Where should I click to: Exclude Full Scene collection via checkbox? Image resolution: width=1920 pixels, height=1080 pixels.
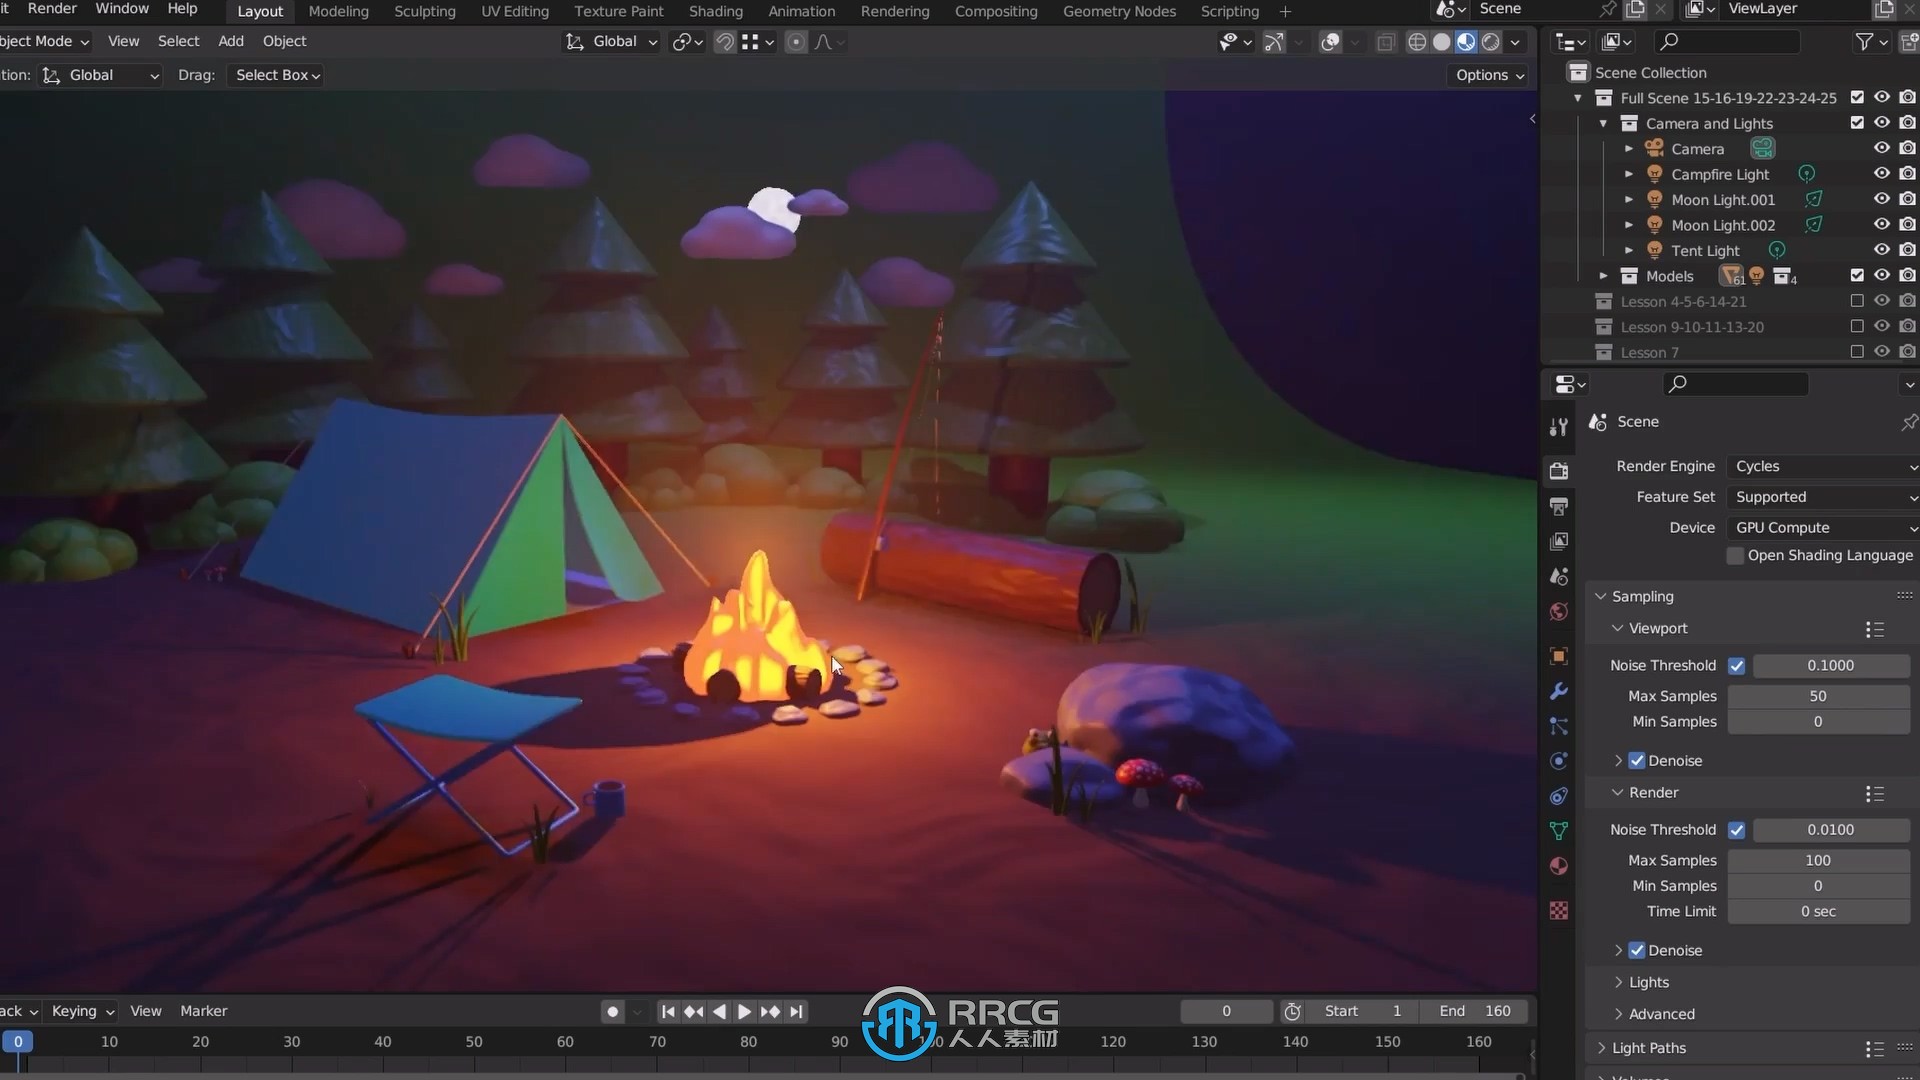click(1857, 98)
